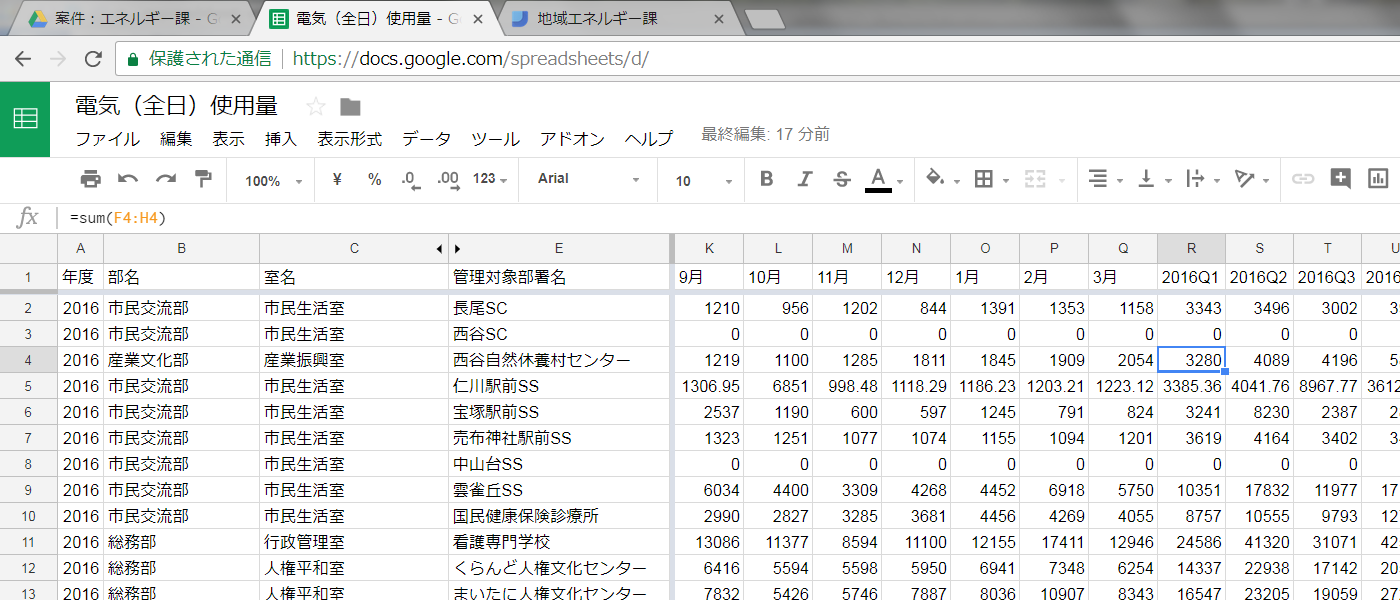Insert a comment
Viewport: 1400px width, 600px height.
click(x=1340, y=179)
